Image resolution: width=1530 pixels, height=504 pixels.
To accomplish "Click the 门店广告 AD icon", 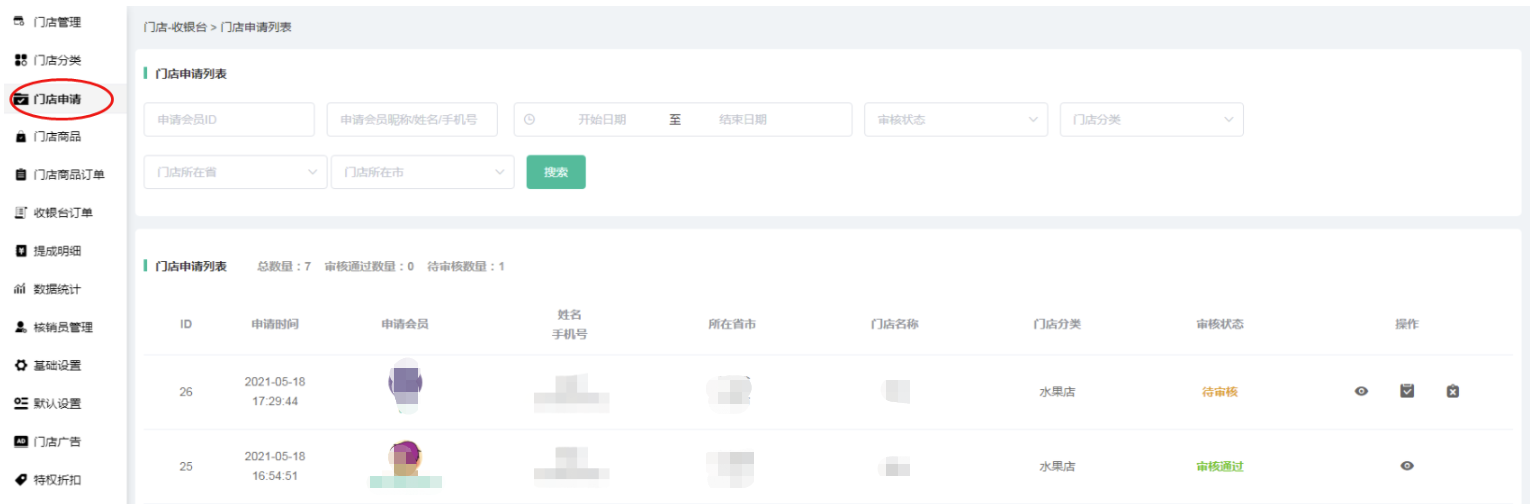I will [19, 441].
